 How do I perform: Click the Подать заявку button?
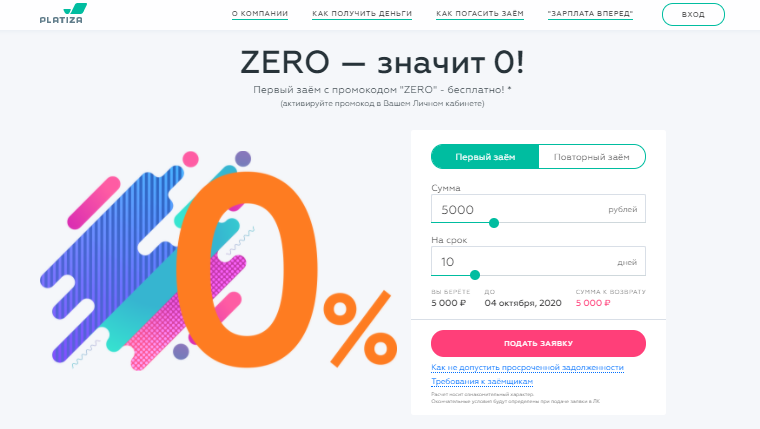538,343
